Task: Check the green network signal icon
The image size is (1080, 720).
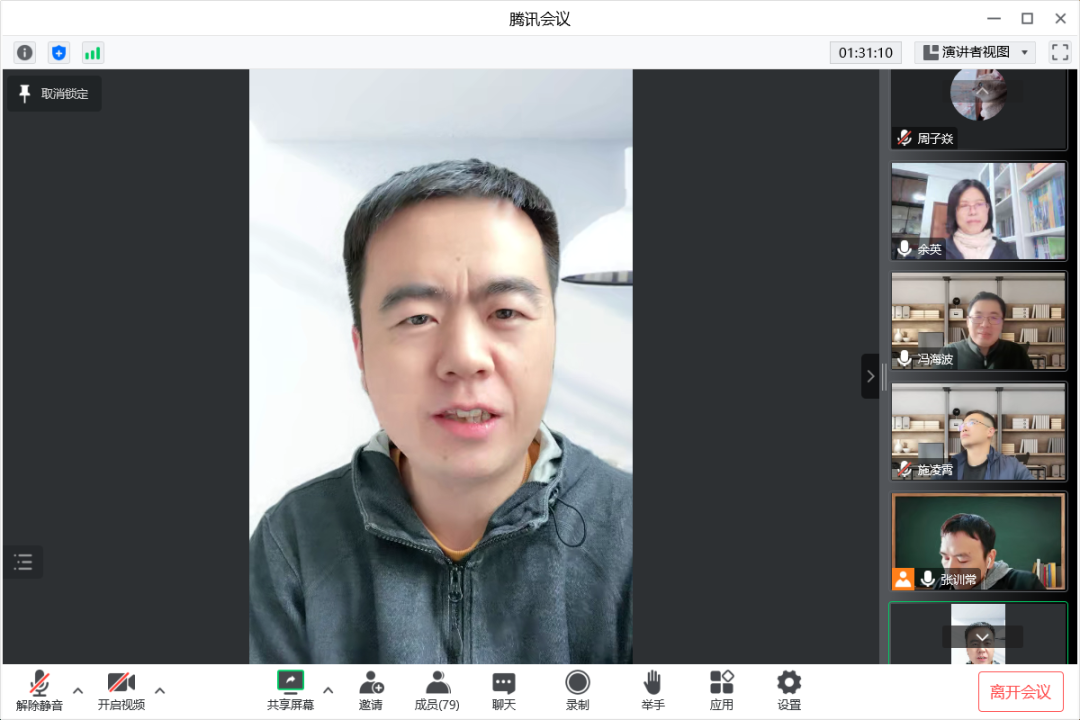Action: (93, 53)
